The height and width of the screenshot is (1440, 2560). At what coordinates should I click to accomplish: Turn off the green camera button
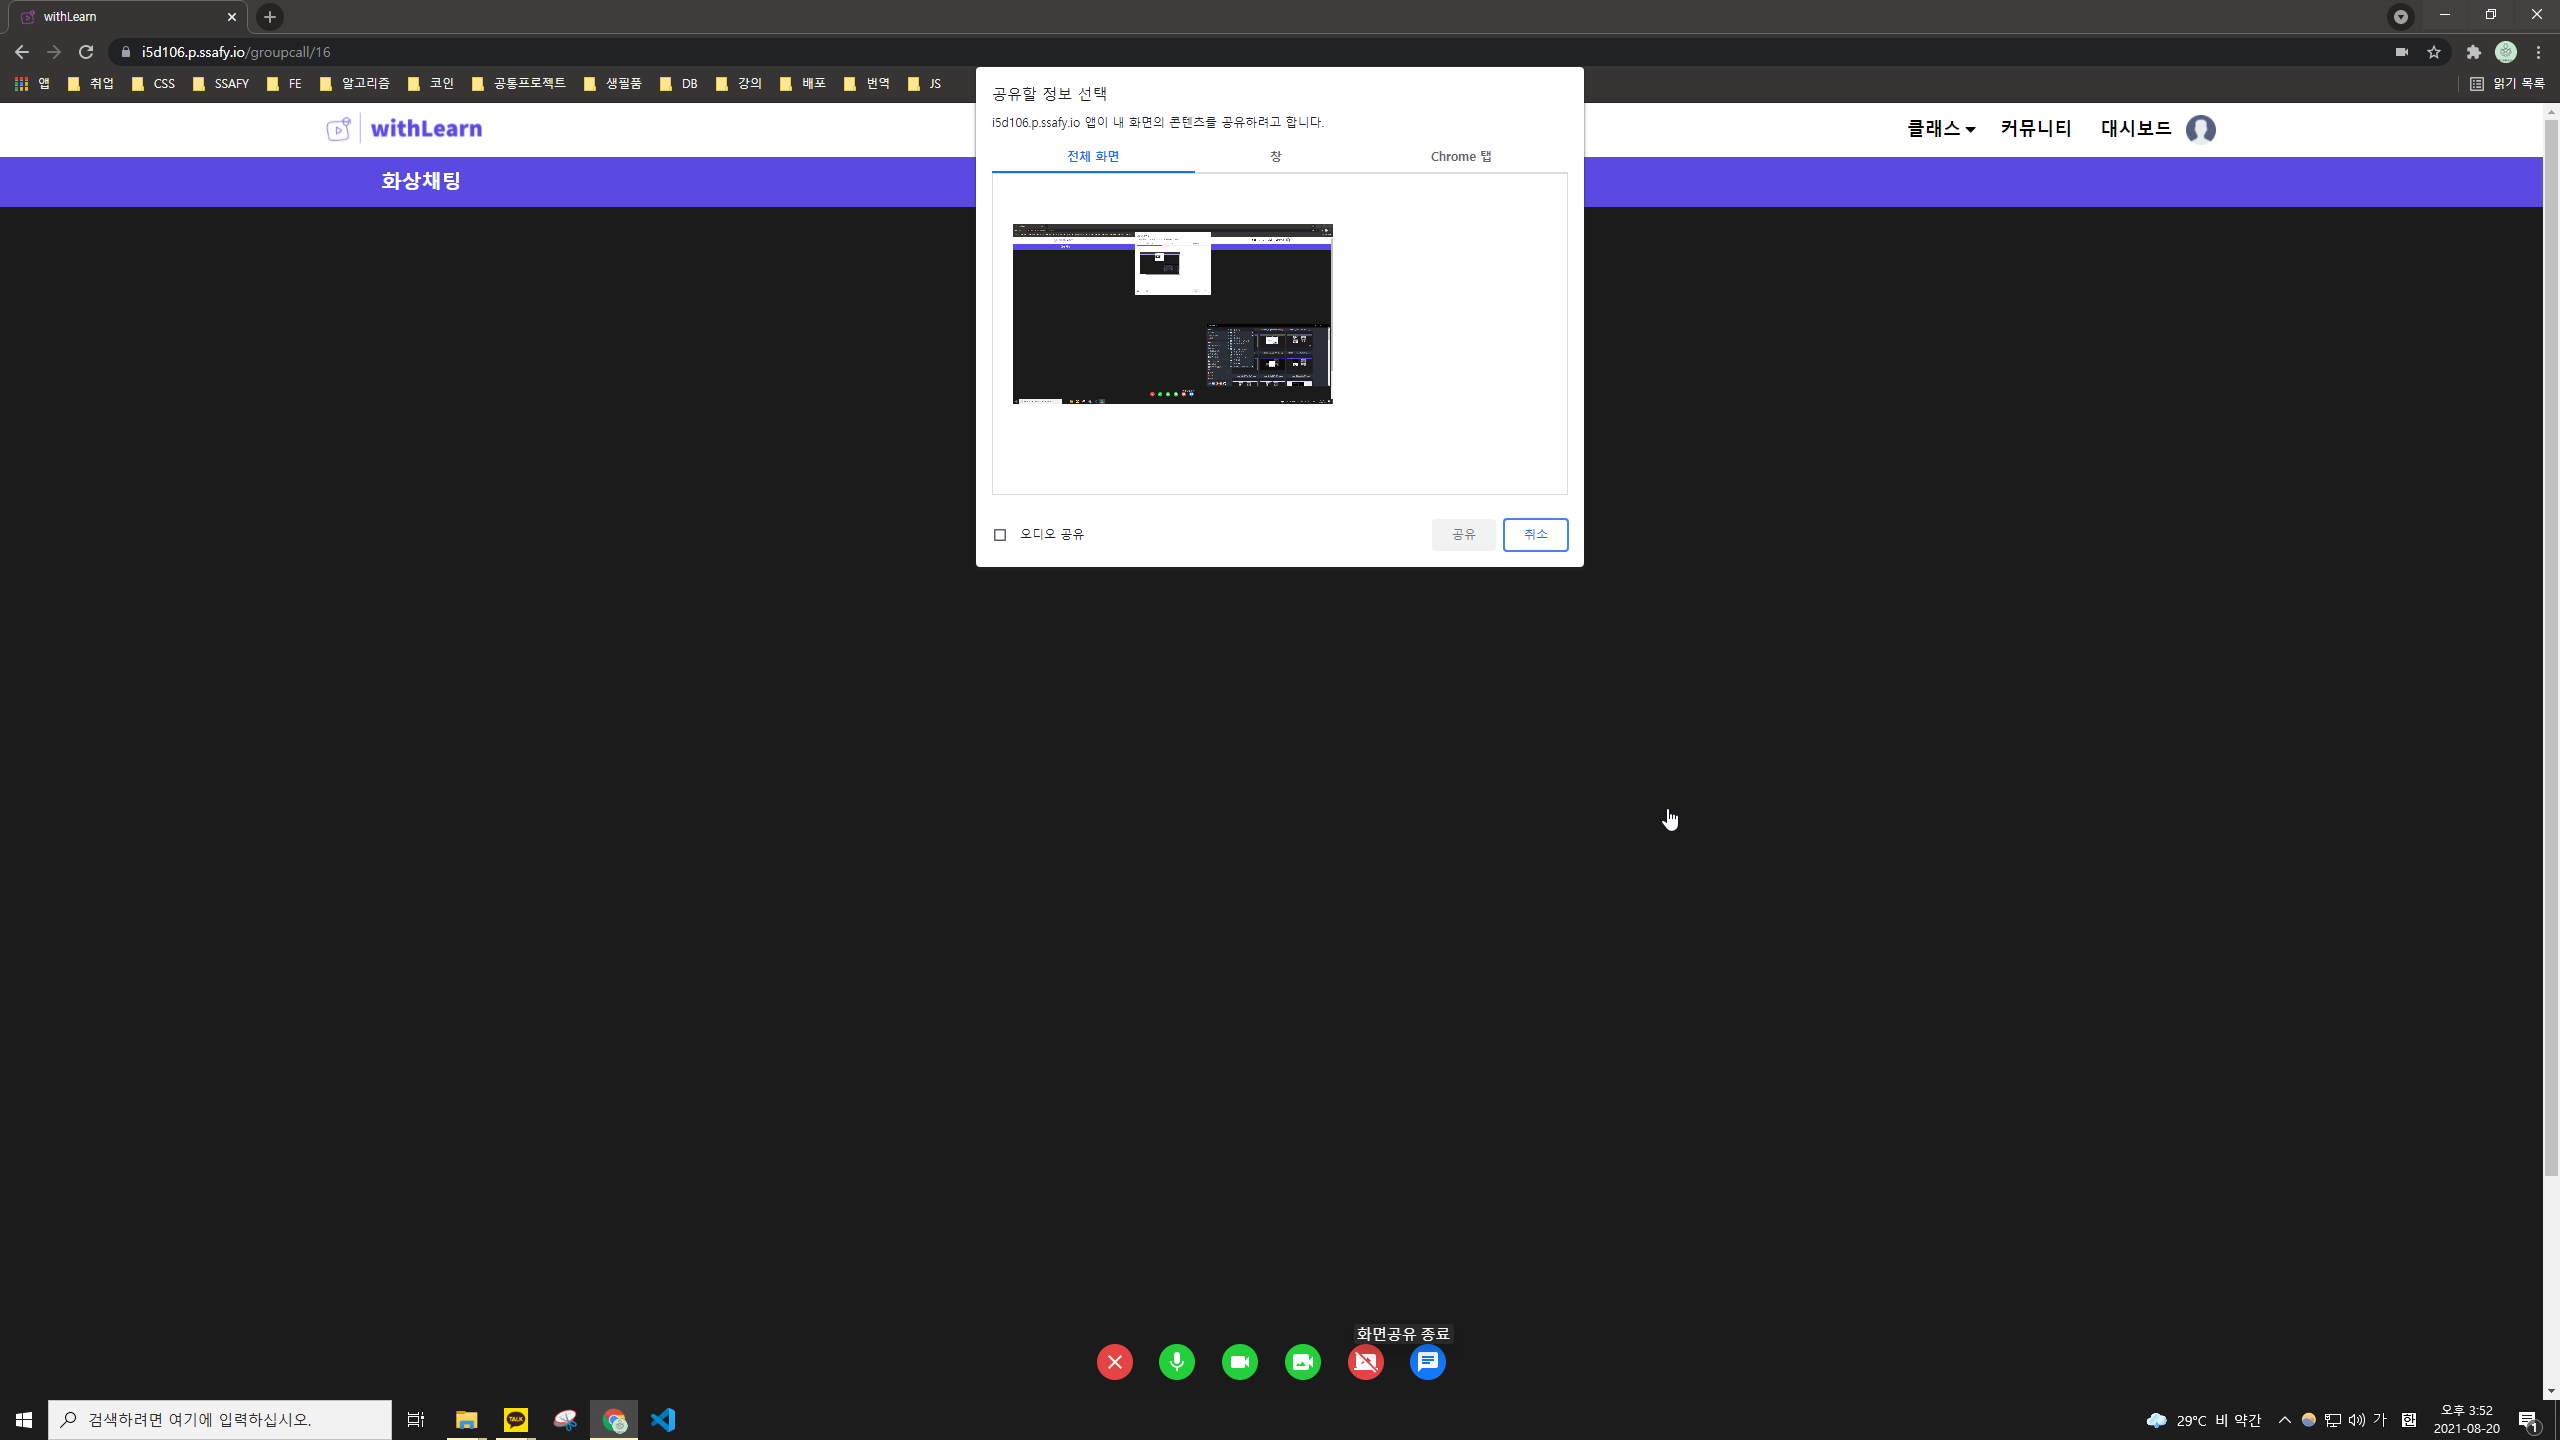[x=1240, y=1362]
